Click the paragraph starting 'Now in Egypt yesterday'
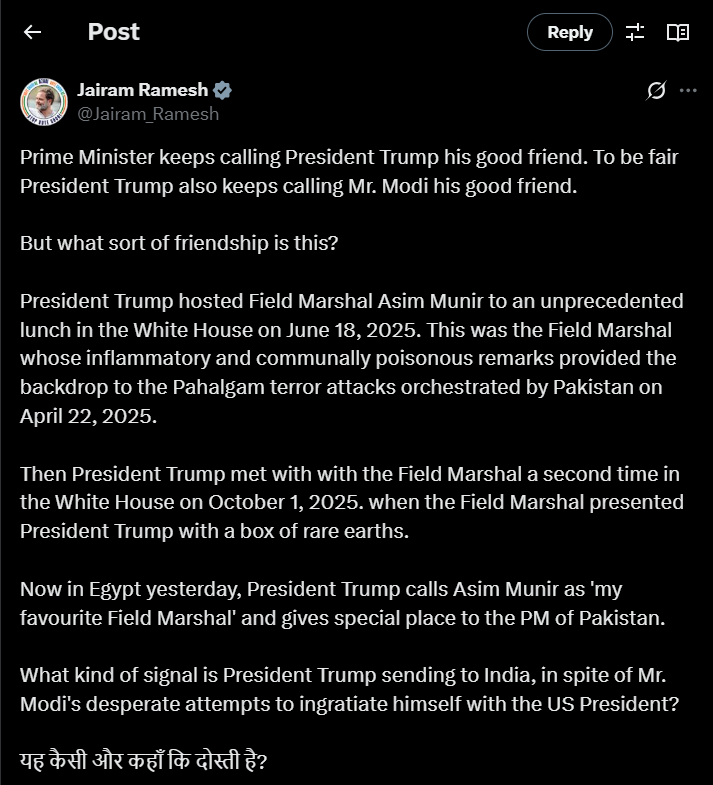This screenshot has height=785, width=713. point(342,603)
